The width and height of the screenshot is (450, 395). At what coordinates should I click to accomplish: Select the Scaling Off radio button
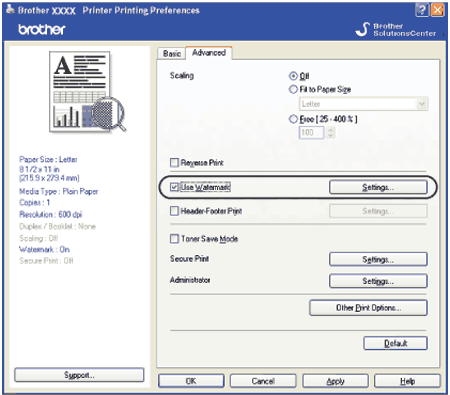coord(293,76)
